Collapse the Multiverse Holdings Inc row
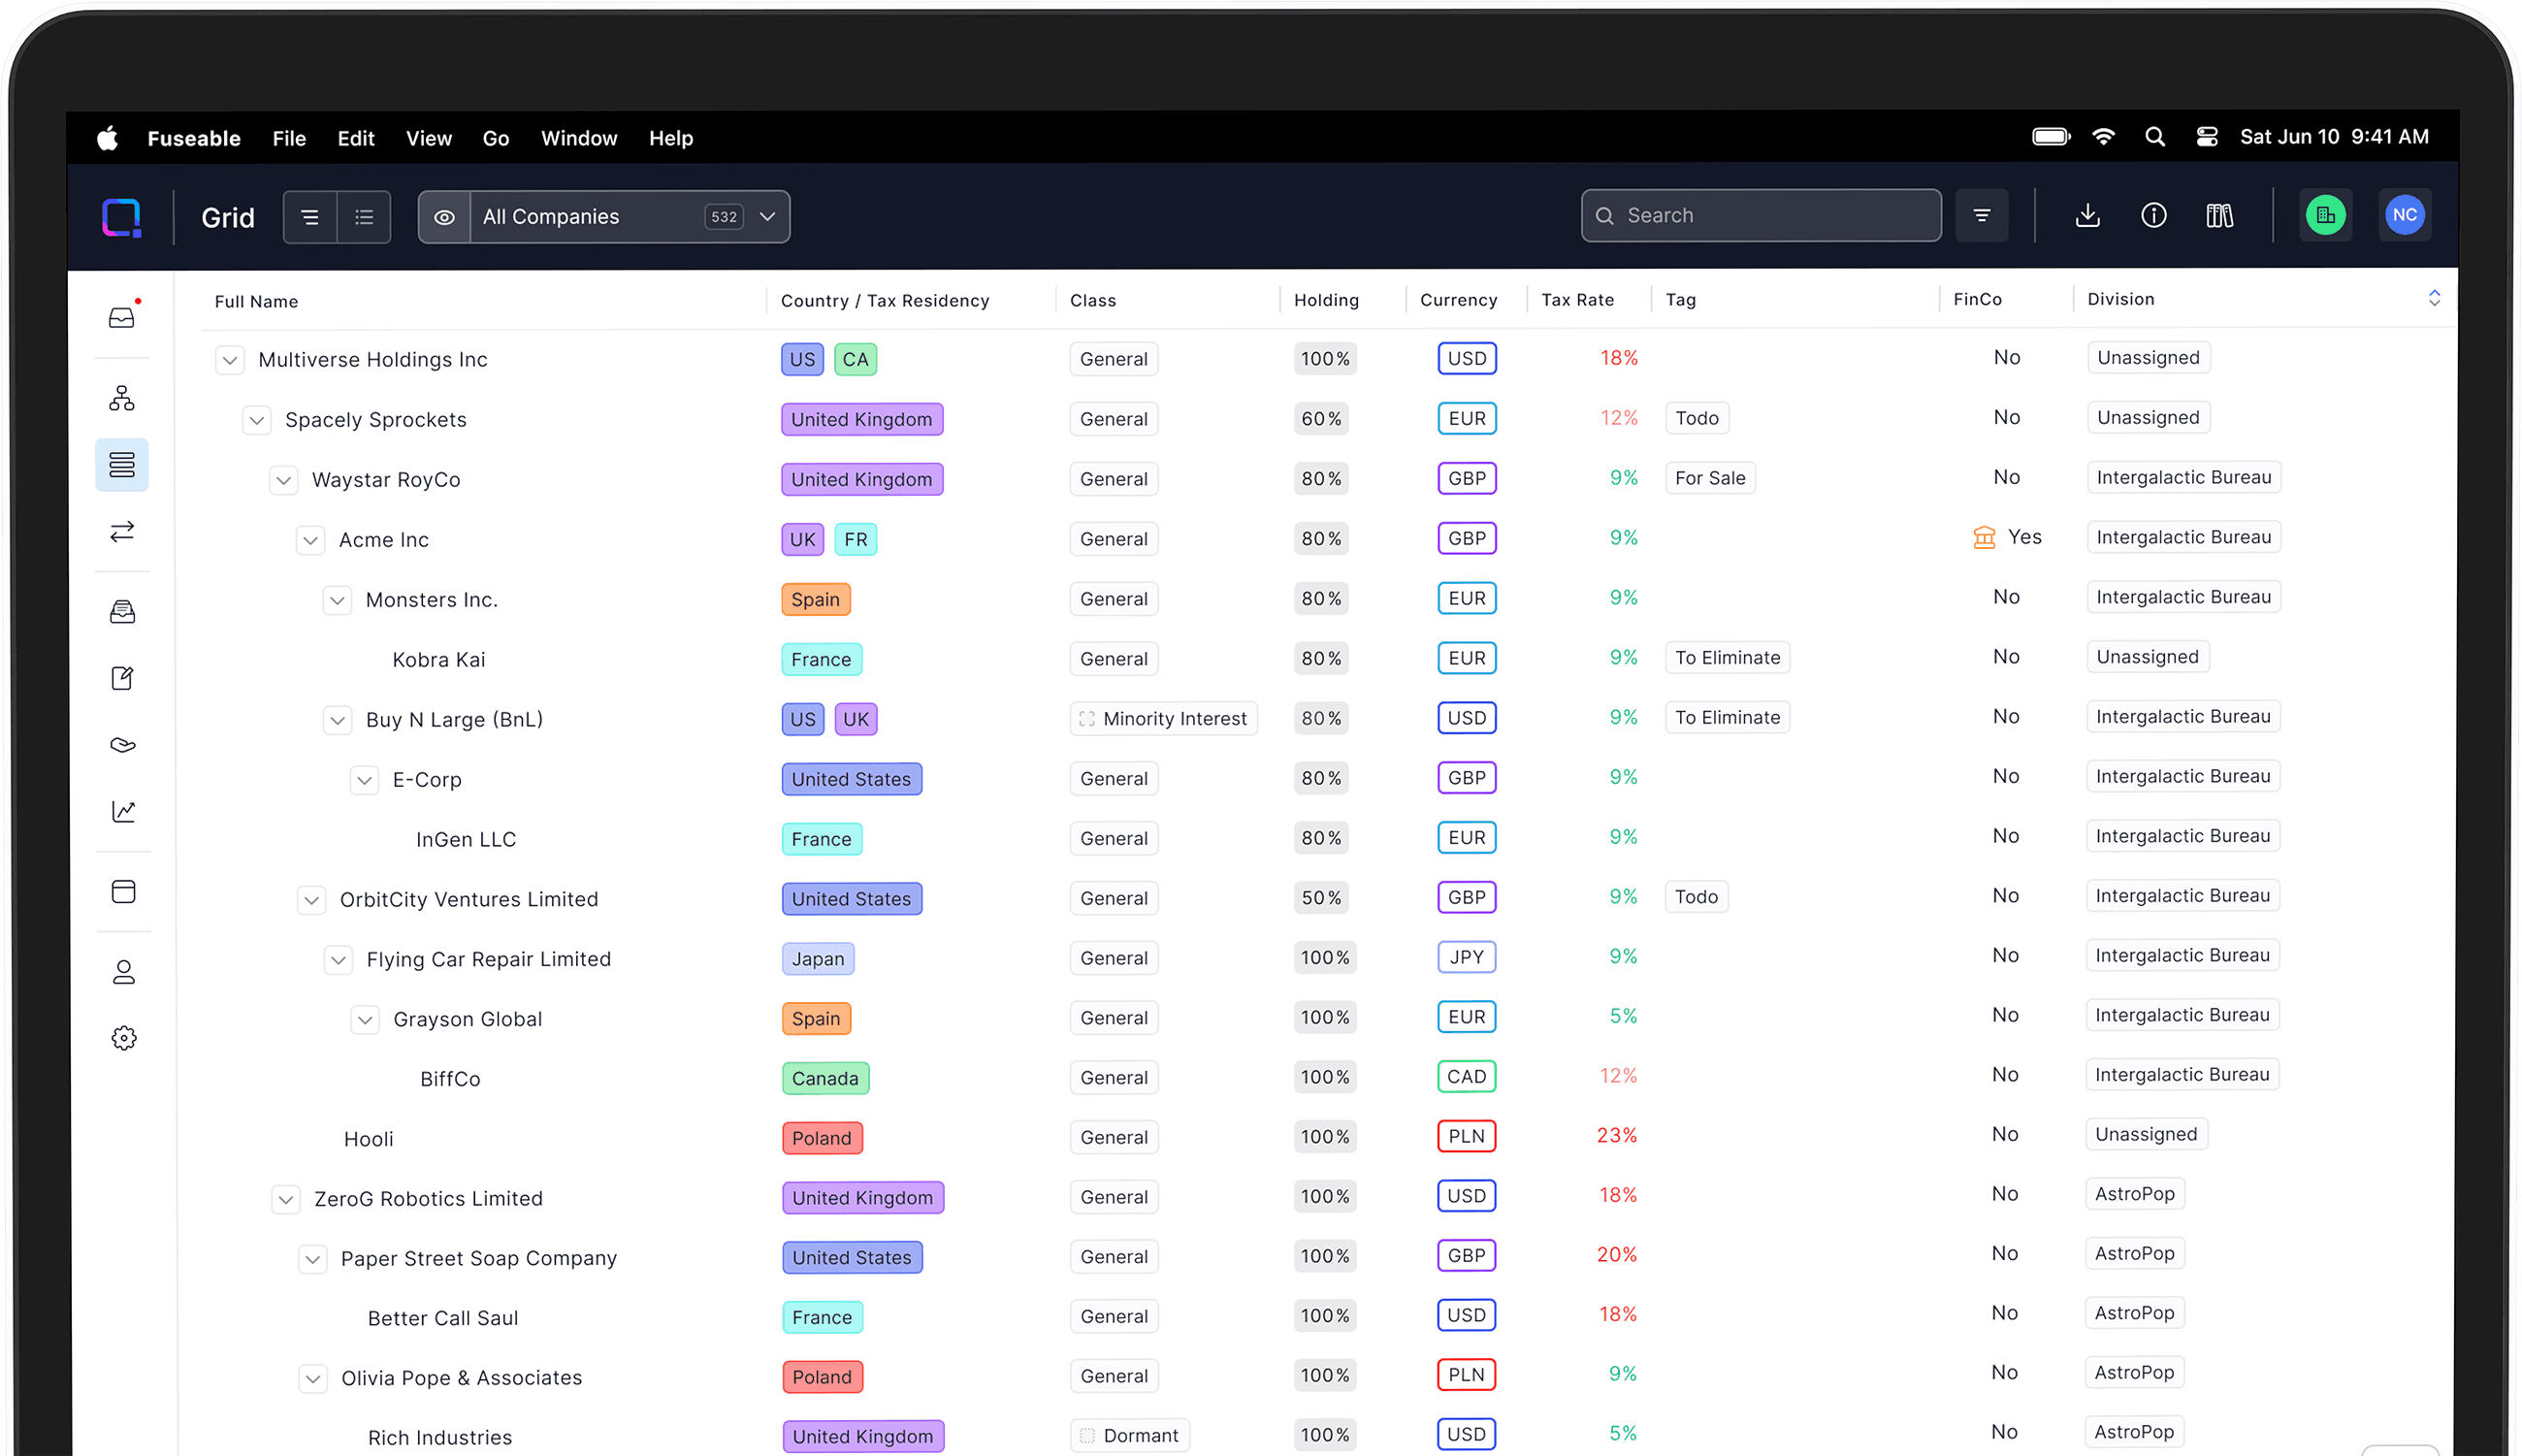The image size is (2522, 1456). pyautogui.click(x=230, y=360)
